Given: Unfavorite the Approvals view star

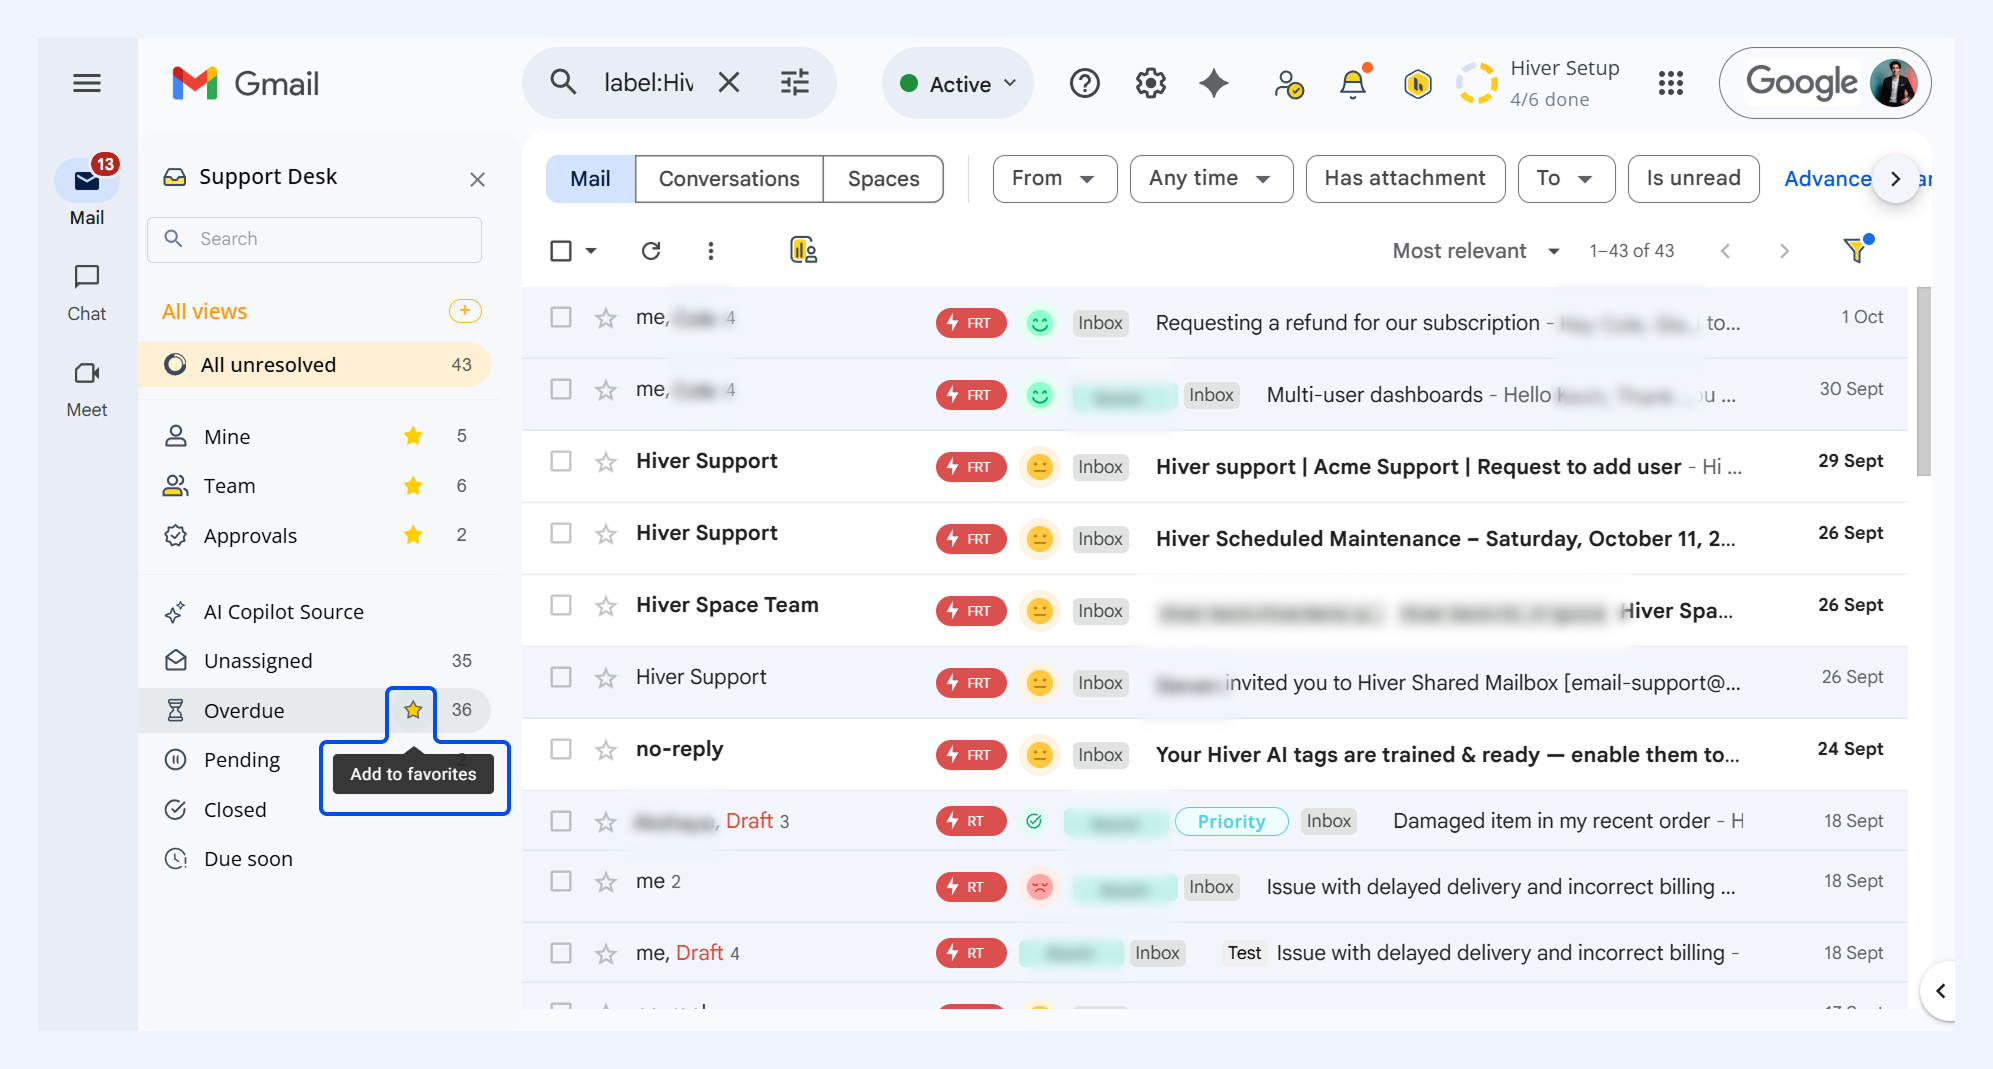Looking at the screenshot, I should pyautogui.click(x=413, y=535).
